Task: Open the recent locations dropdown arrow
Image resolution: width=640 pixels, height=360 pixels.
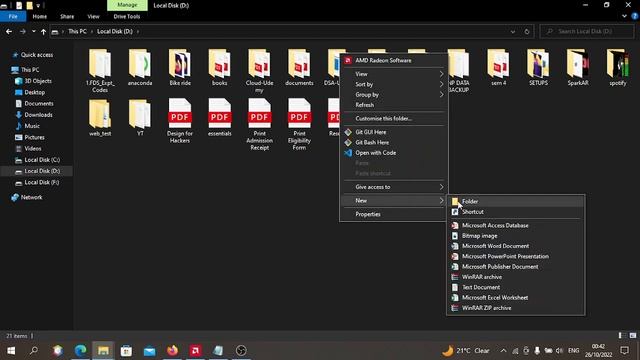Action: pos(33,31)
